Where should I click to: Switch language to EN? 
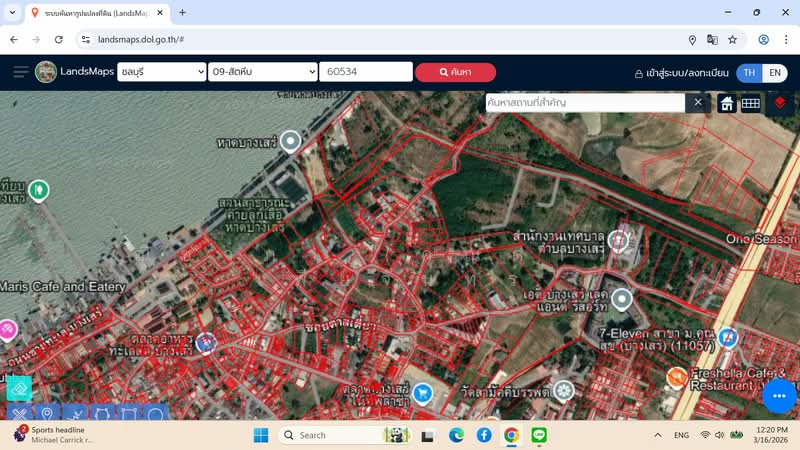click(x=774, y=73)
